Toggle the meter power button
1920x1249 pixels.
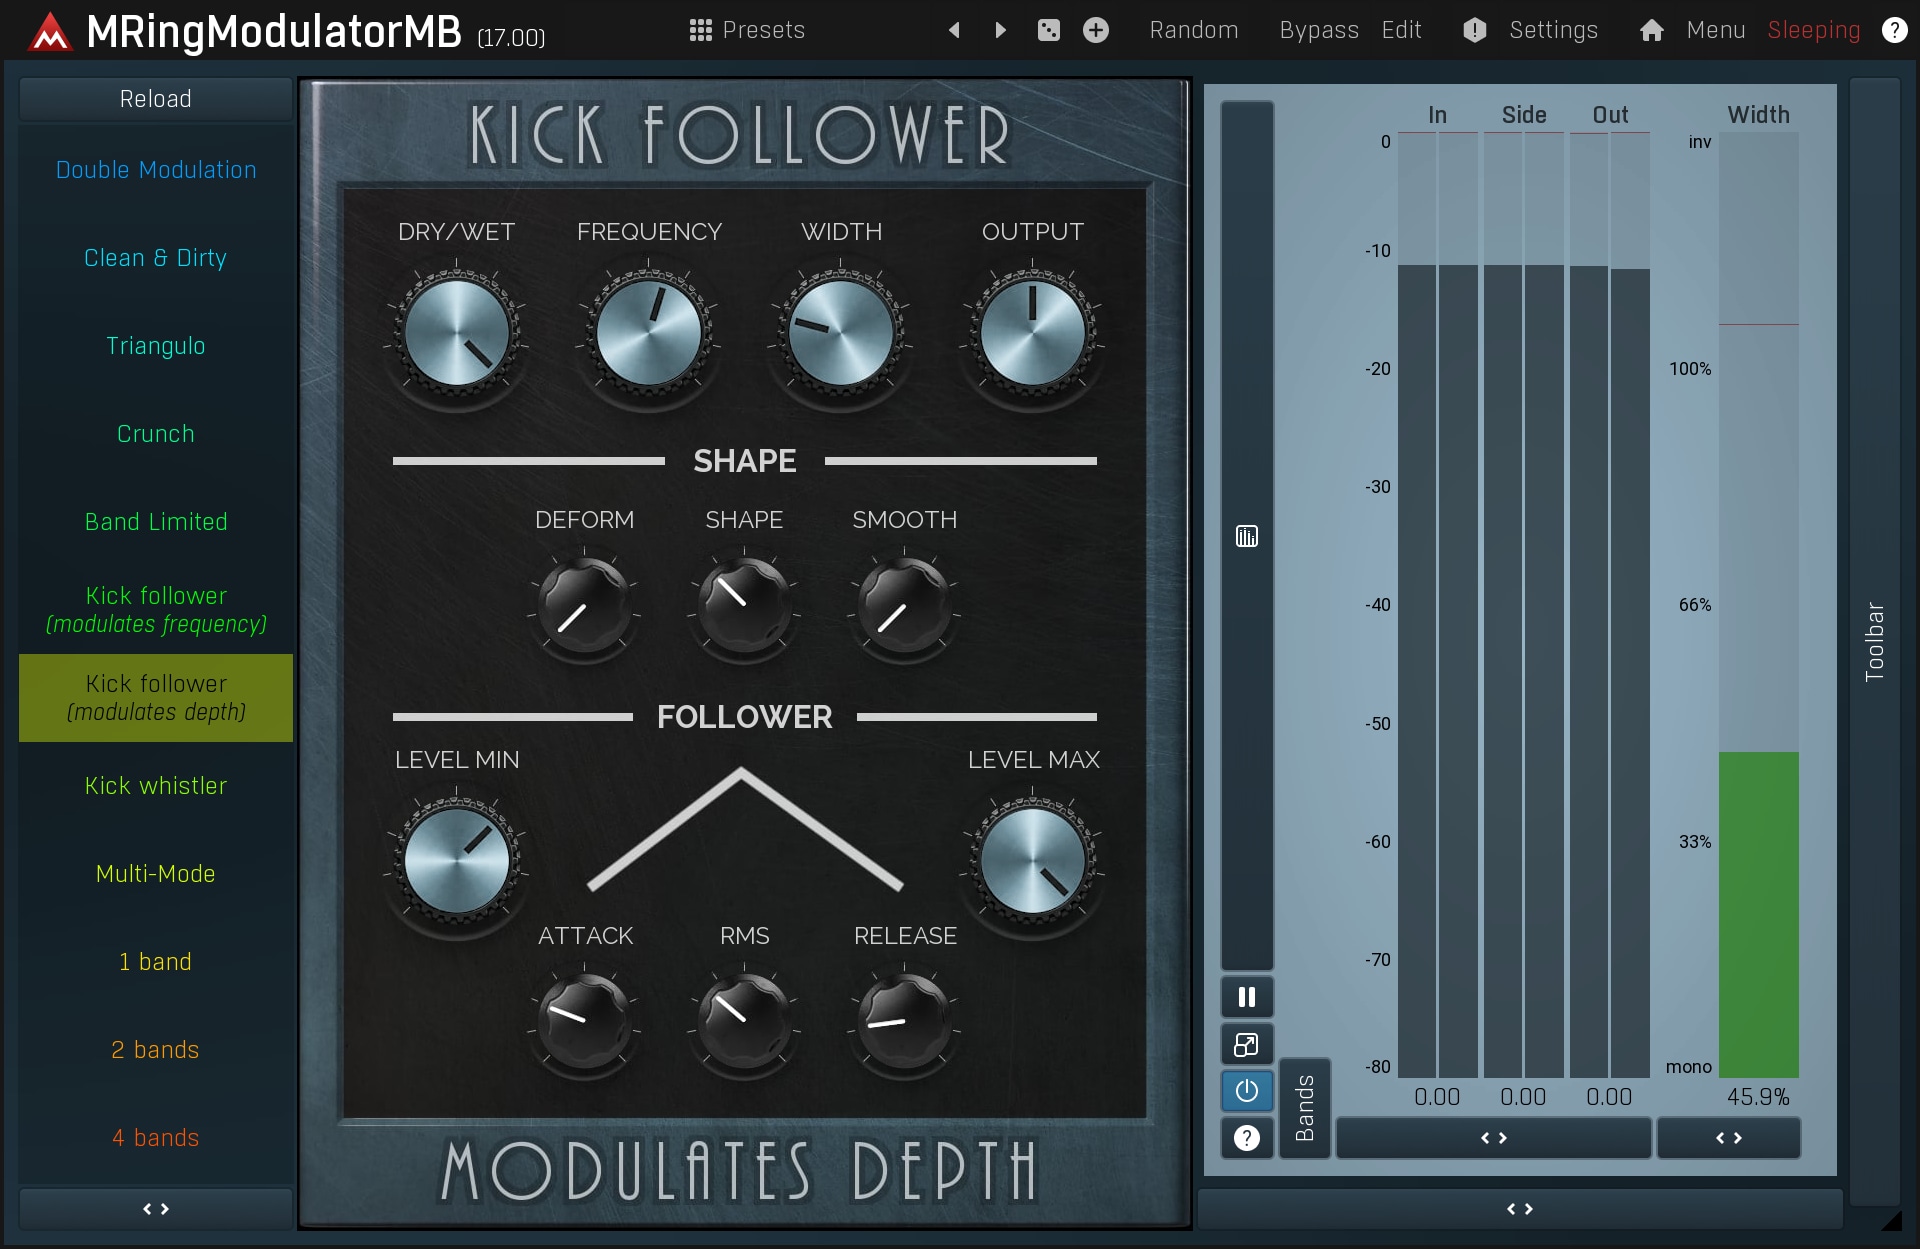coord(1246,1091)
